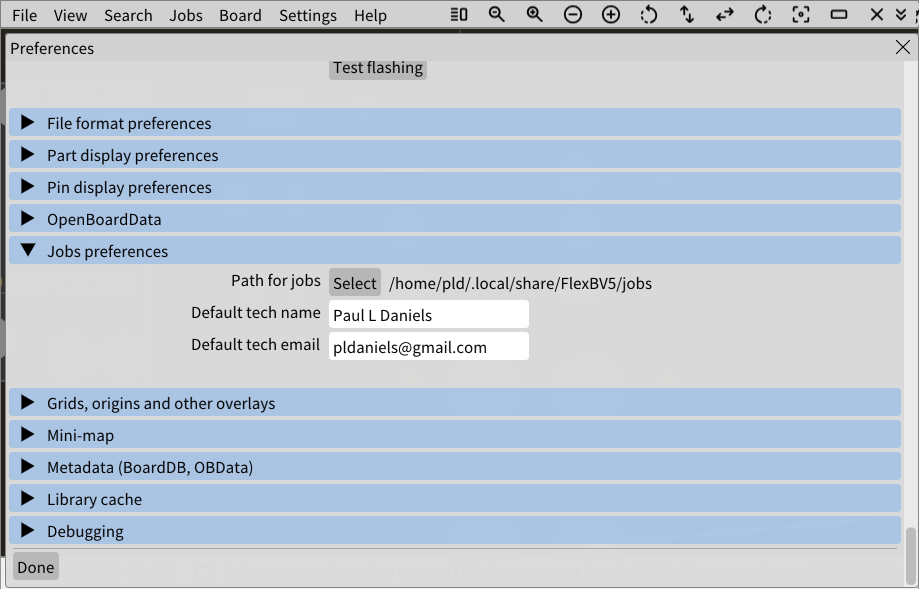Viewport: 919px width, 589px height.
Task: Click the Test flashing button
Action: pyautogui.click(x=377, y=68)
